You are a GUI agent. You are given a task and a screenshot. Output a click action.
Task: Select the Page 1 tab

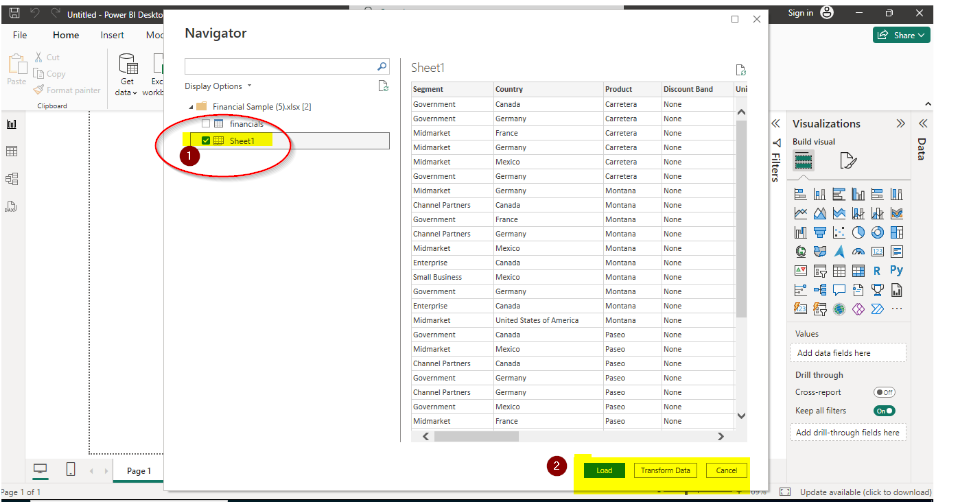coord(138,471)
